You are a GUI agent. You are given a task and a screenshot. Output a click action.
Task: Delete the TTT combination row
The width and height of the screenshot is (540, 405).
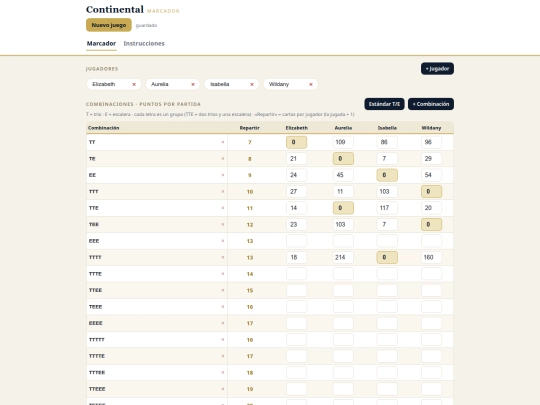click(x=222, y=191)
